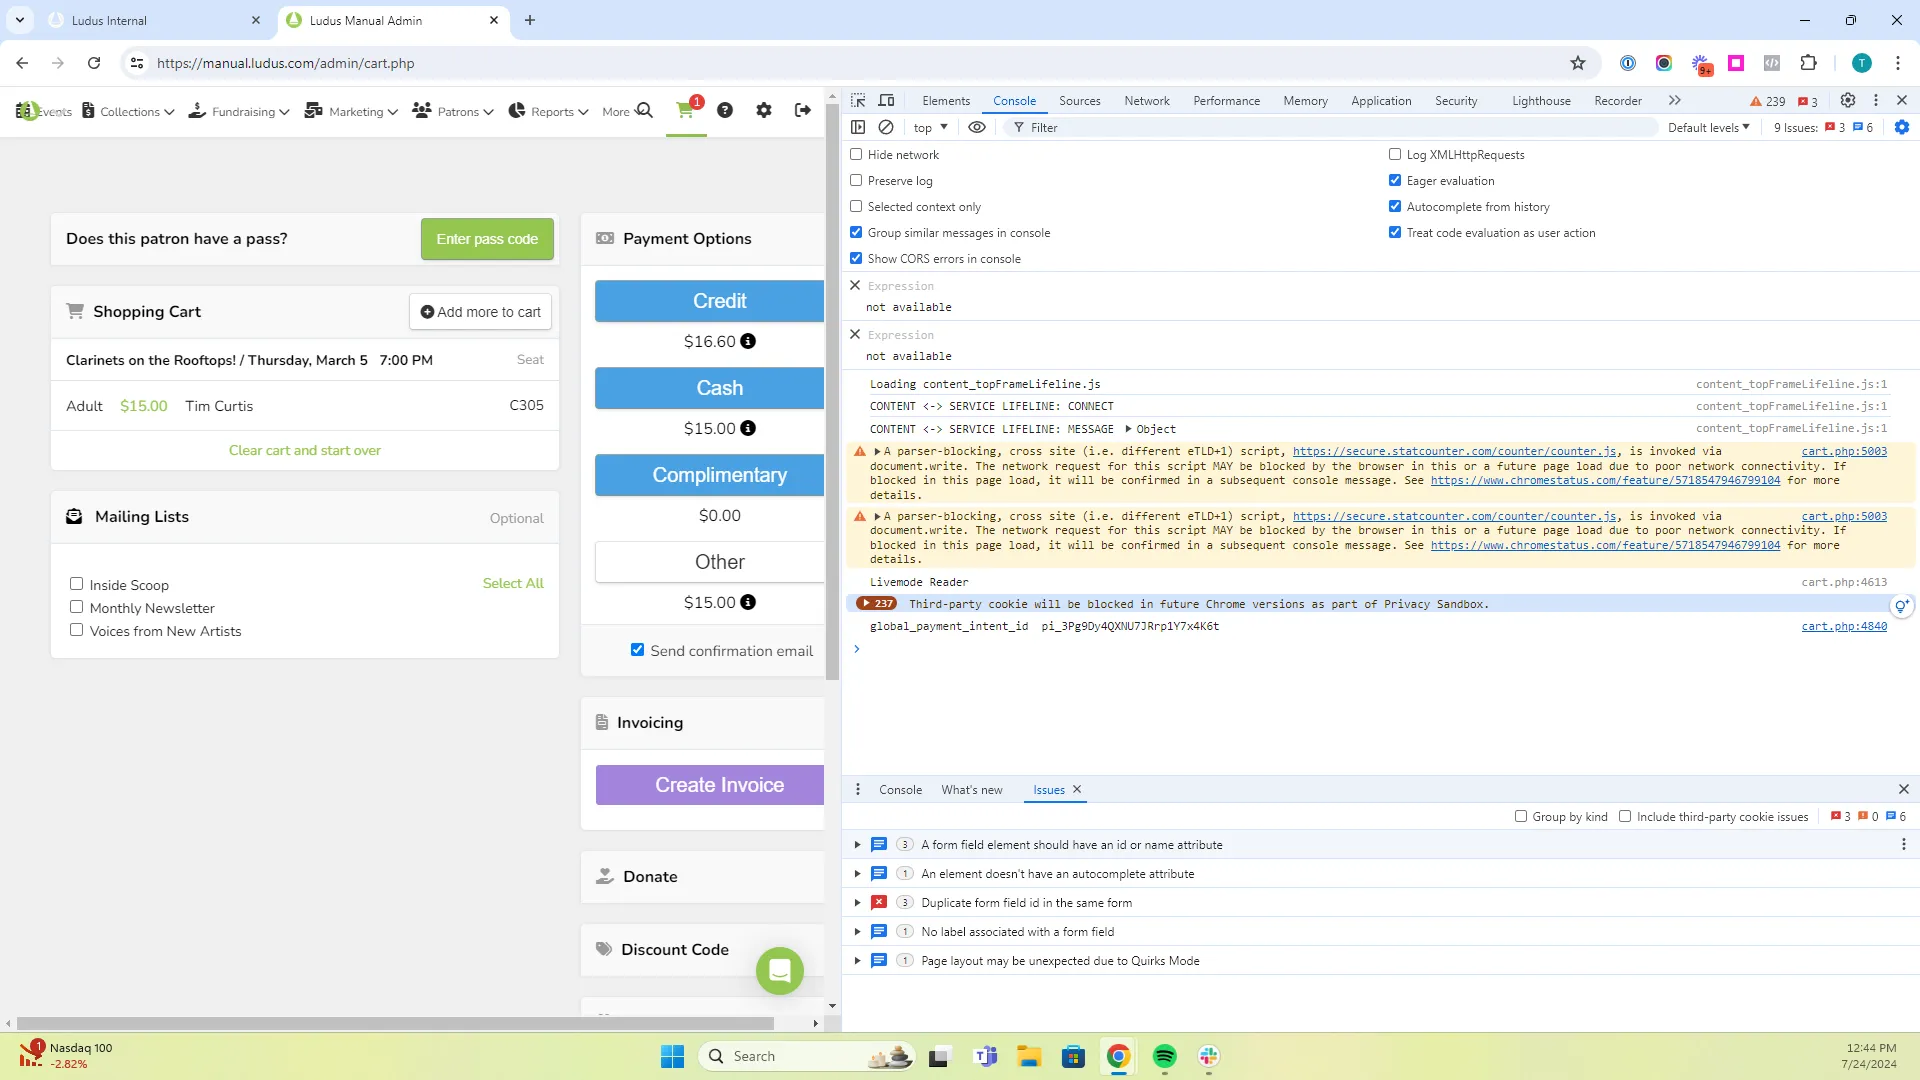Show the console sidebar icon
The height and width of the screenshot is (1080, 1920).
pyautogui.click(x=858, y=127)
